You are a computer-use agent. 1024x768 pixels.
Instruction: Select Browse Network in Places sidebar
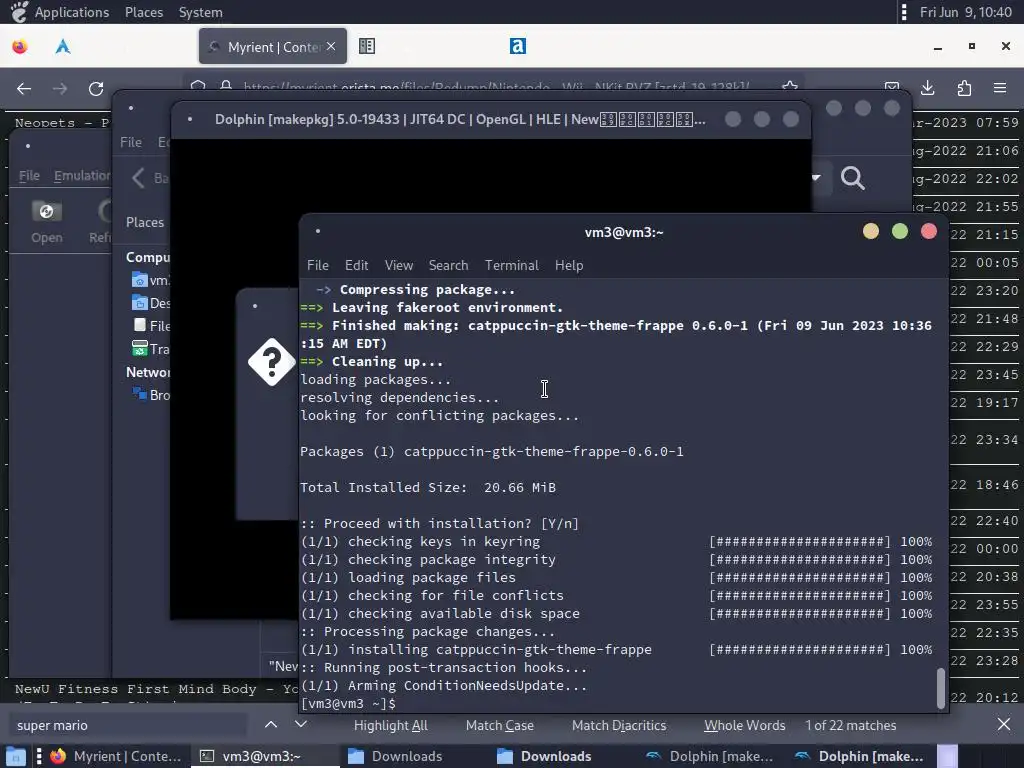(151, 394)
